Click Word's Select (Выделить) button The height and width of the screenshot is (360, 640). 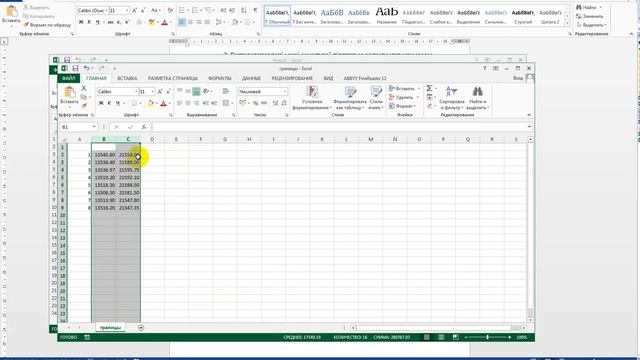pyautogui.click(x=591, y=25)
